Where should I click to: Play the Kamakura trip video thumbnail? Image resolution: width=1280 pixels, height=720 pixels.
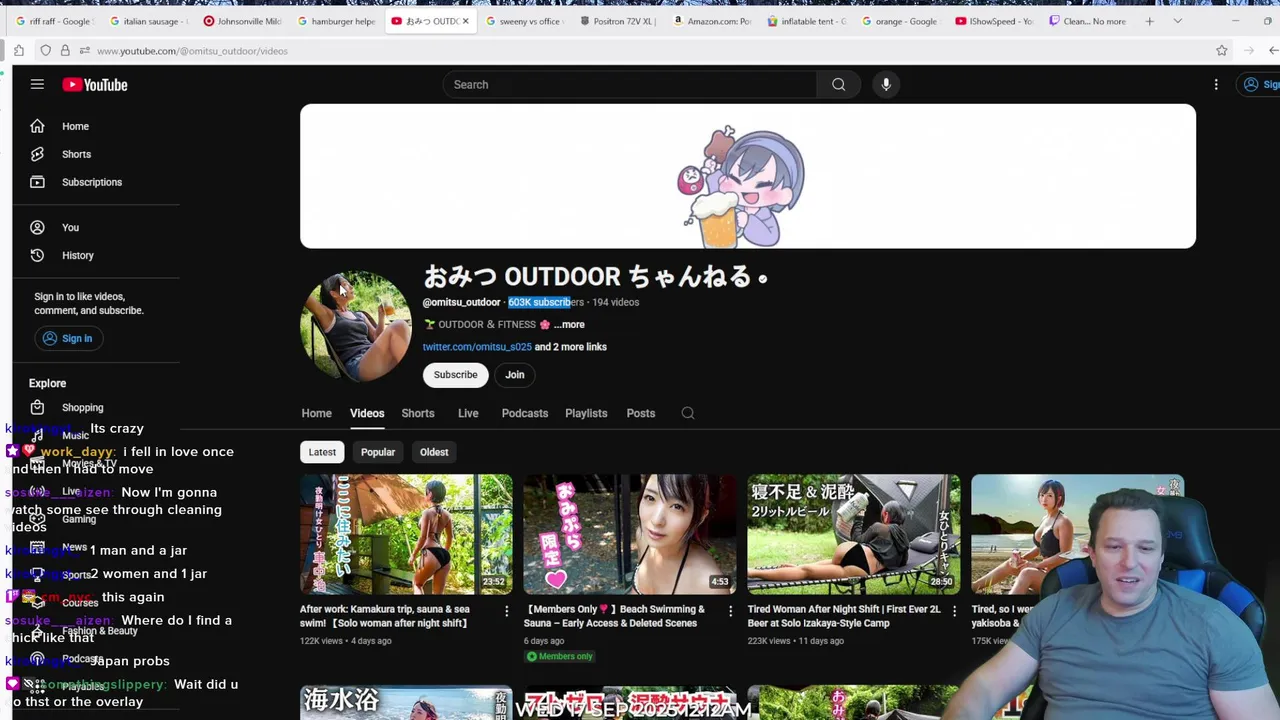406,534
